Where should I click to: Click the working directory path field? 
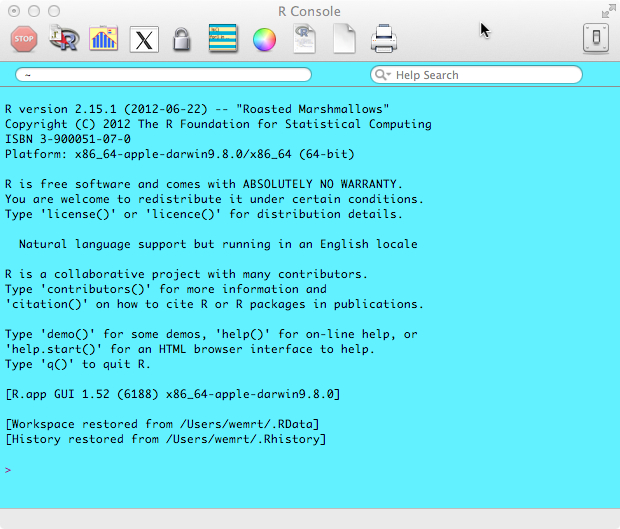click(163, 75)
